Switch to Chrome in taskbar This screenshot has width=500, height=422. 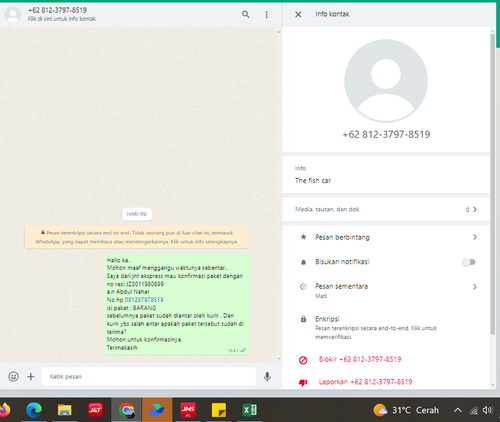(x=126, y=410)
